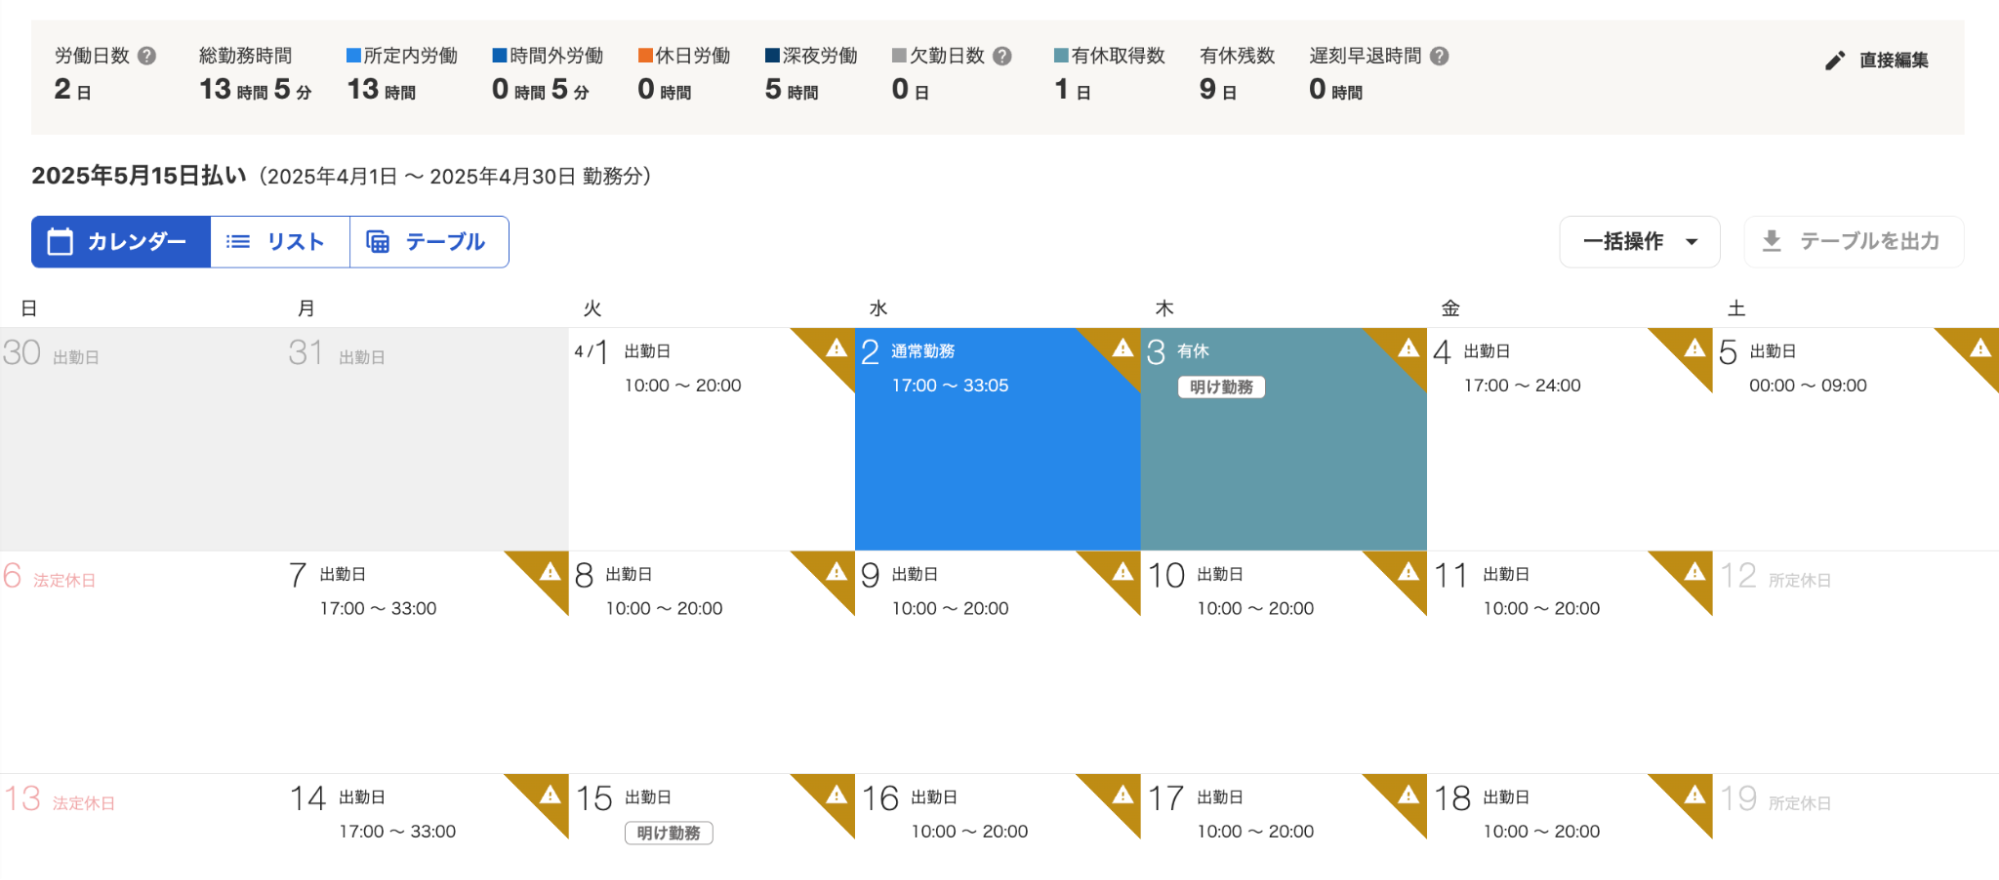The image size is (1999, 880).
Task: Select April 19 所定休日 cell
Action: [1856, 826]
